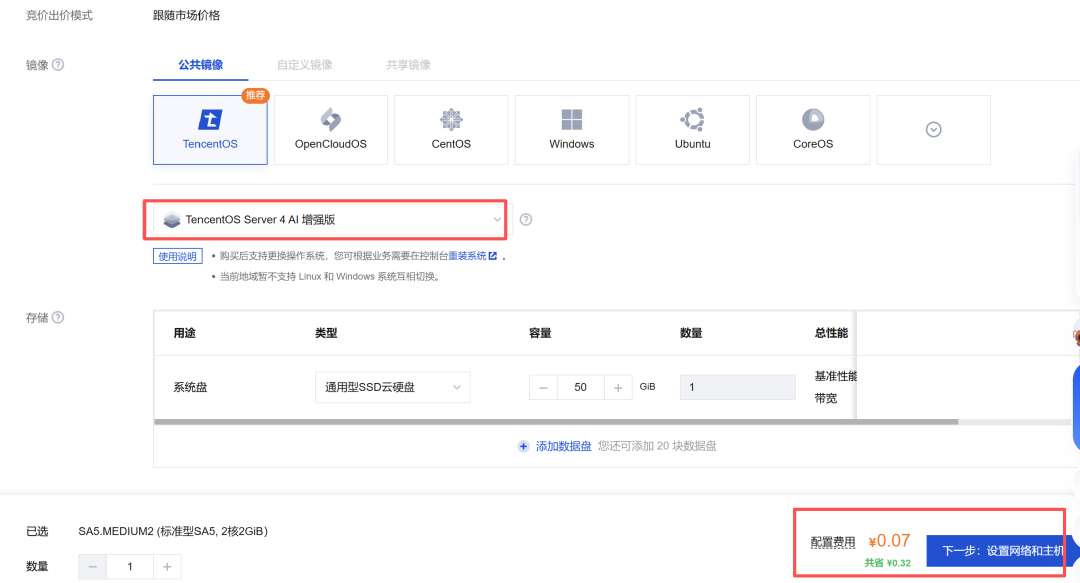Increase instance 数量 with plus button

point(167,566)
